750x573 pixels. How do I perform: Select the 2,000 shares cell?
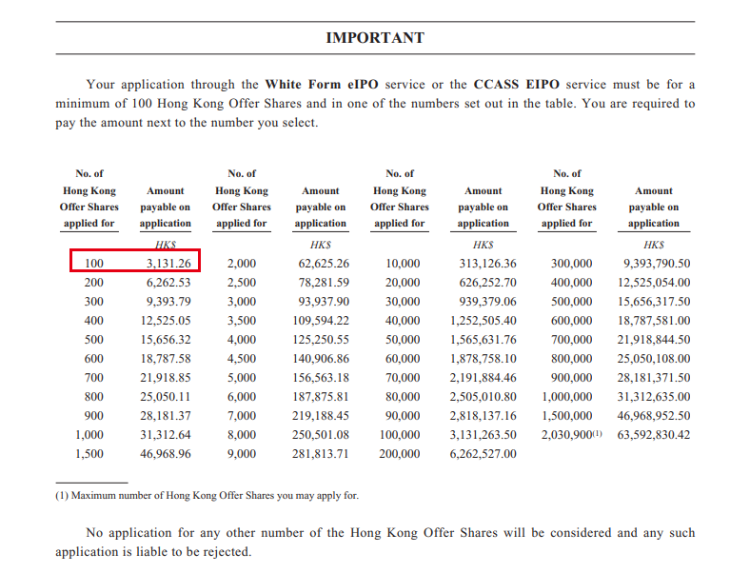[x=244, y=263]
